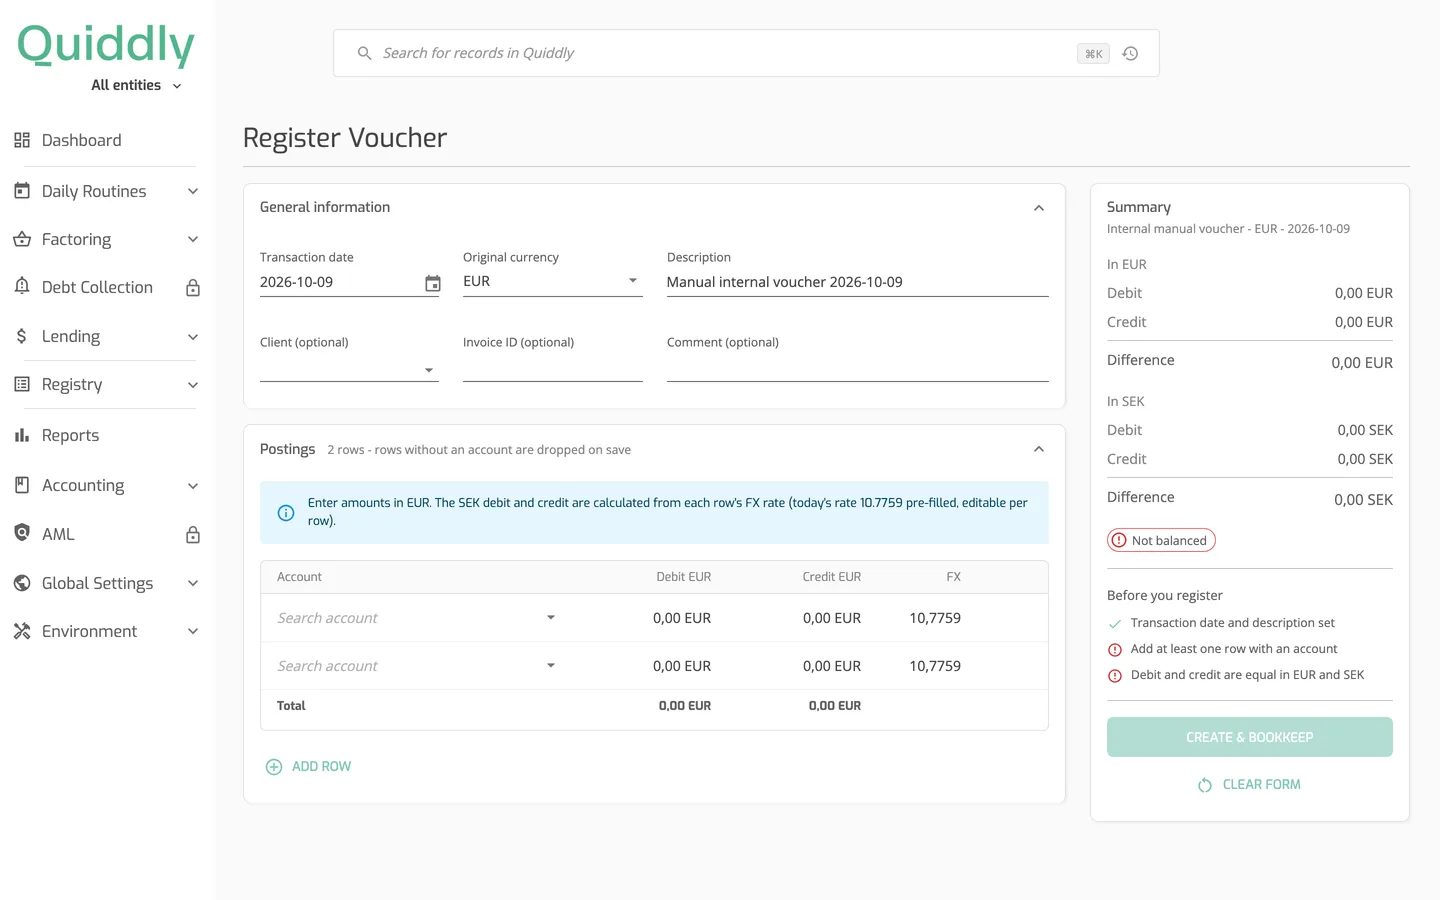Open the Original currency EUR dropdown
Viewport: 1440px width, 900px height.
(552, 281)
